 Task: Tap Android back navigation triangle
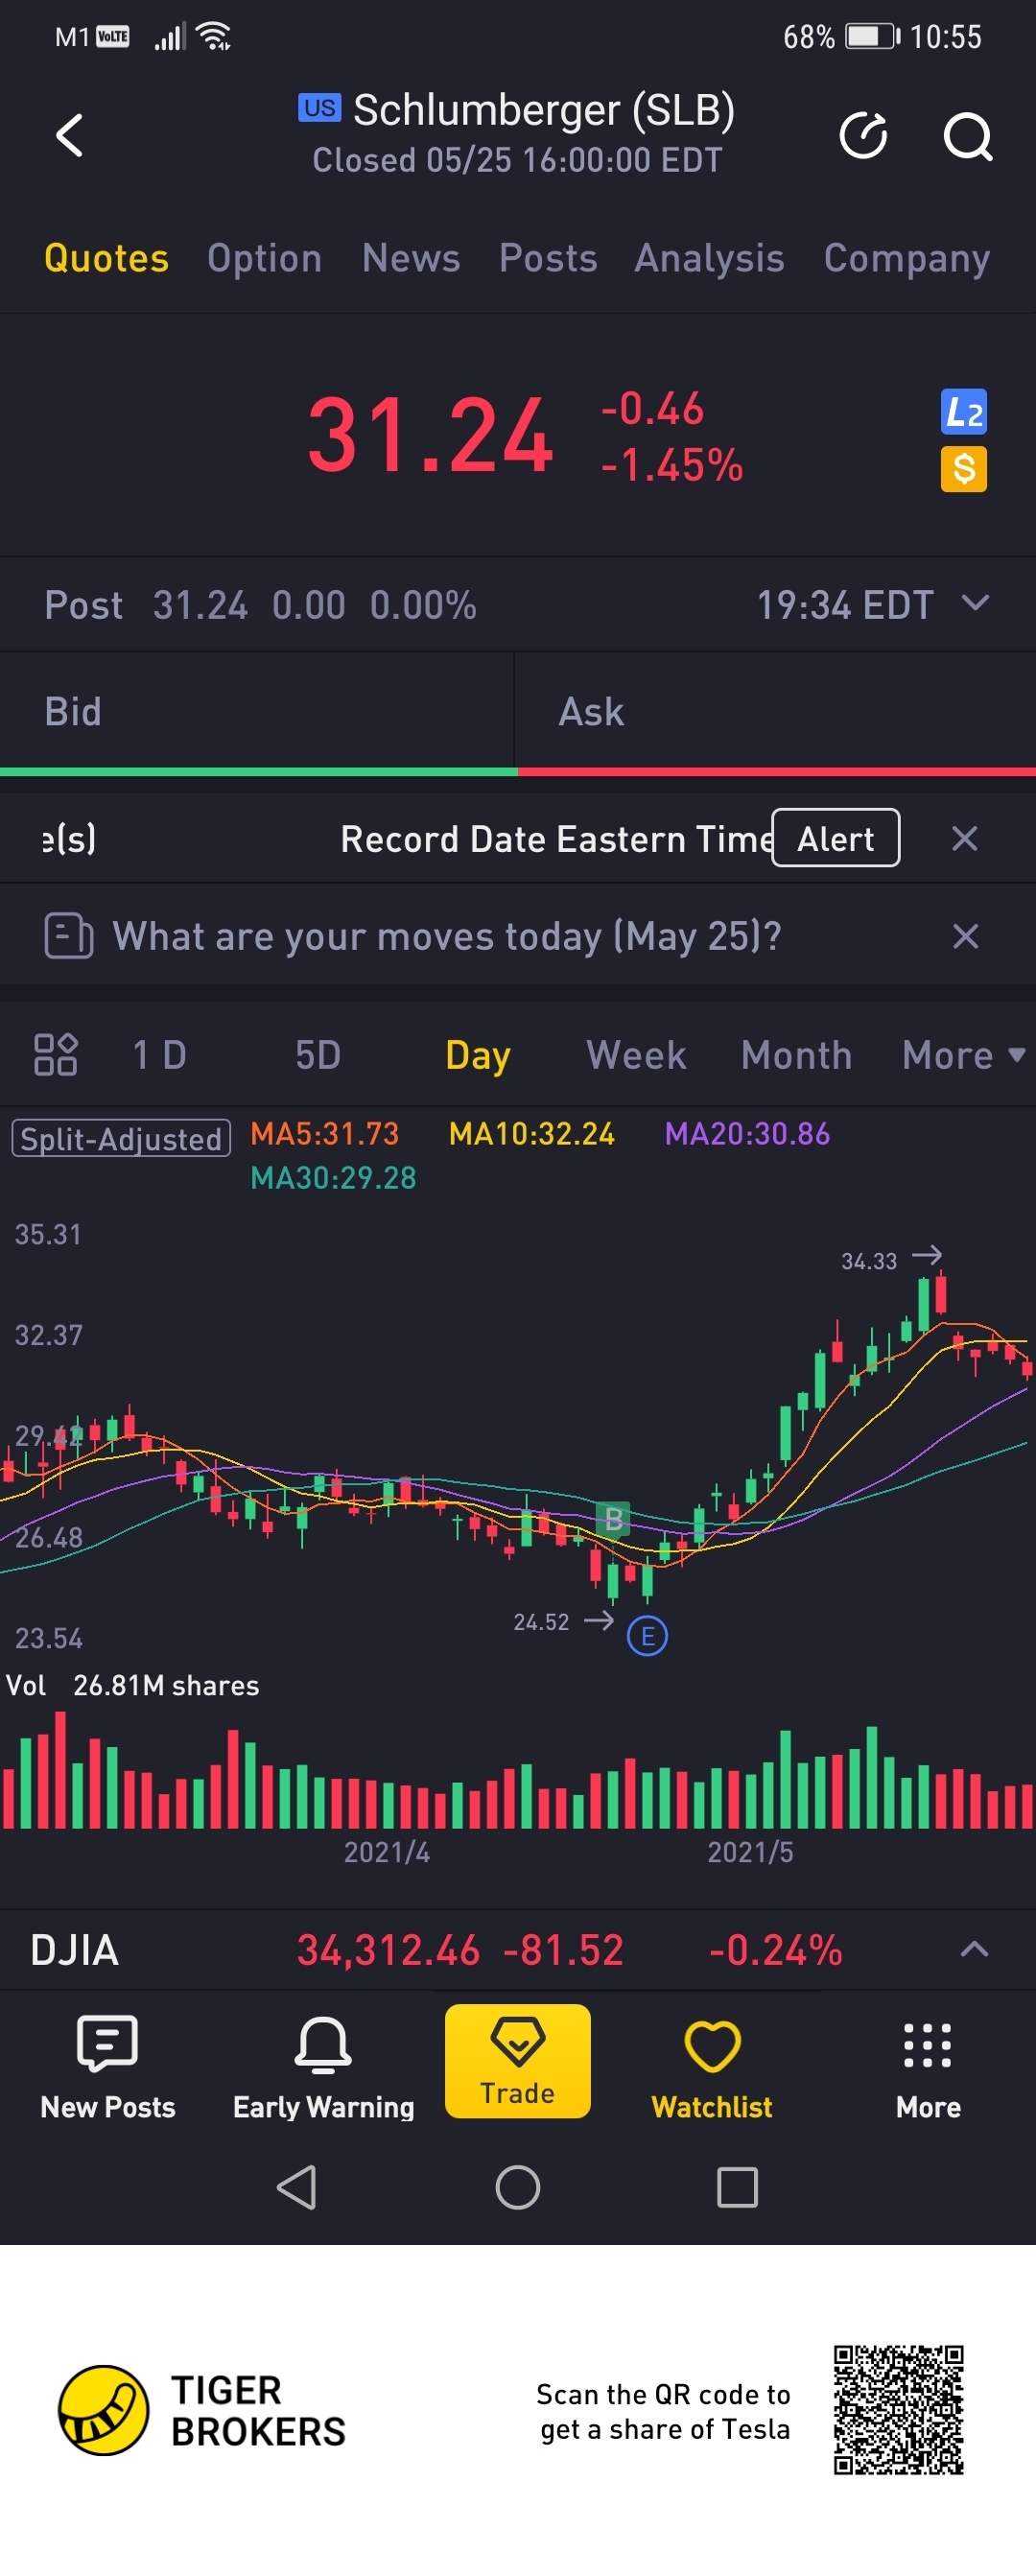pos(297,2187)
